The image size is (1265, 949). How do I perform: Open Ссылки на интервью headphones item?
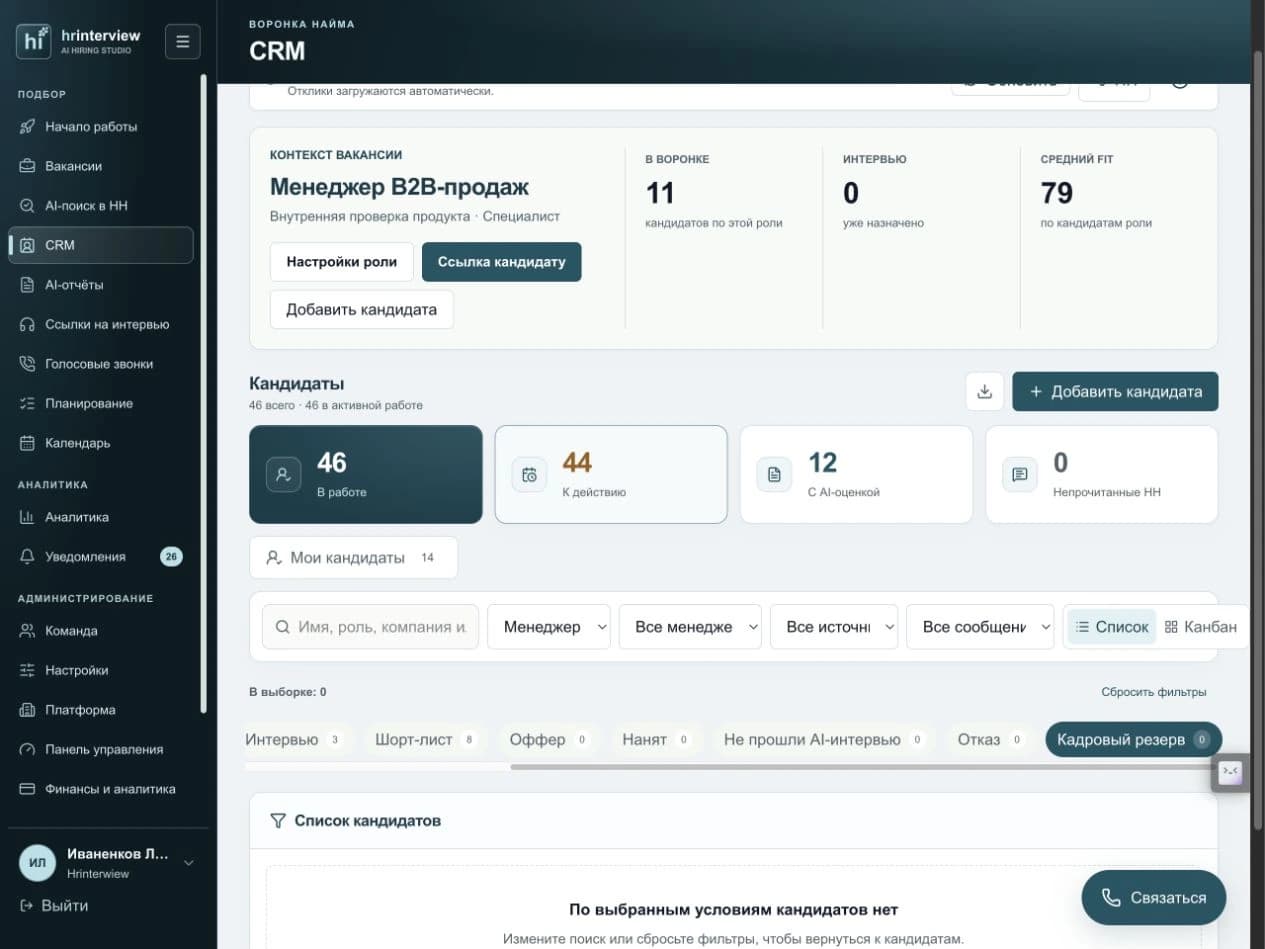(100, 324)
